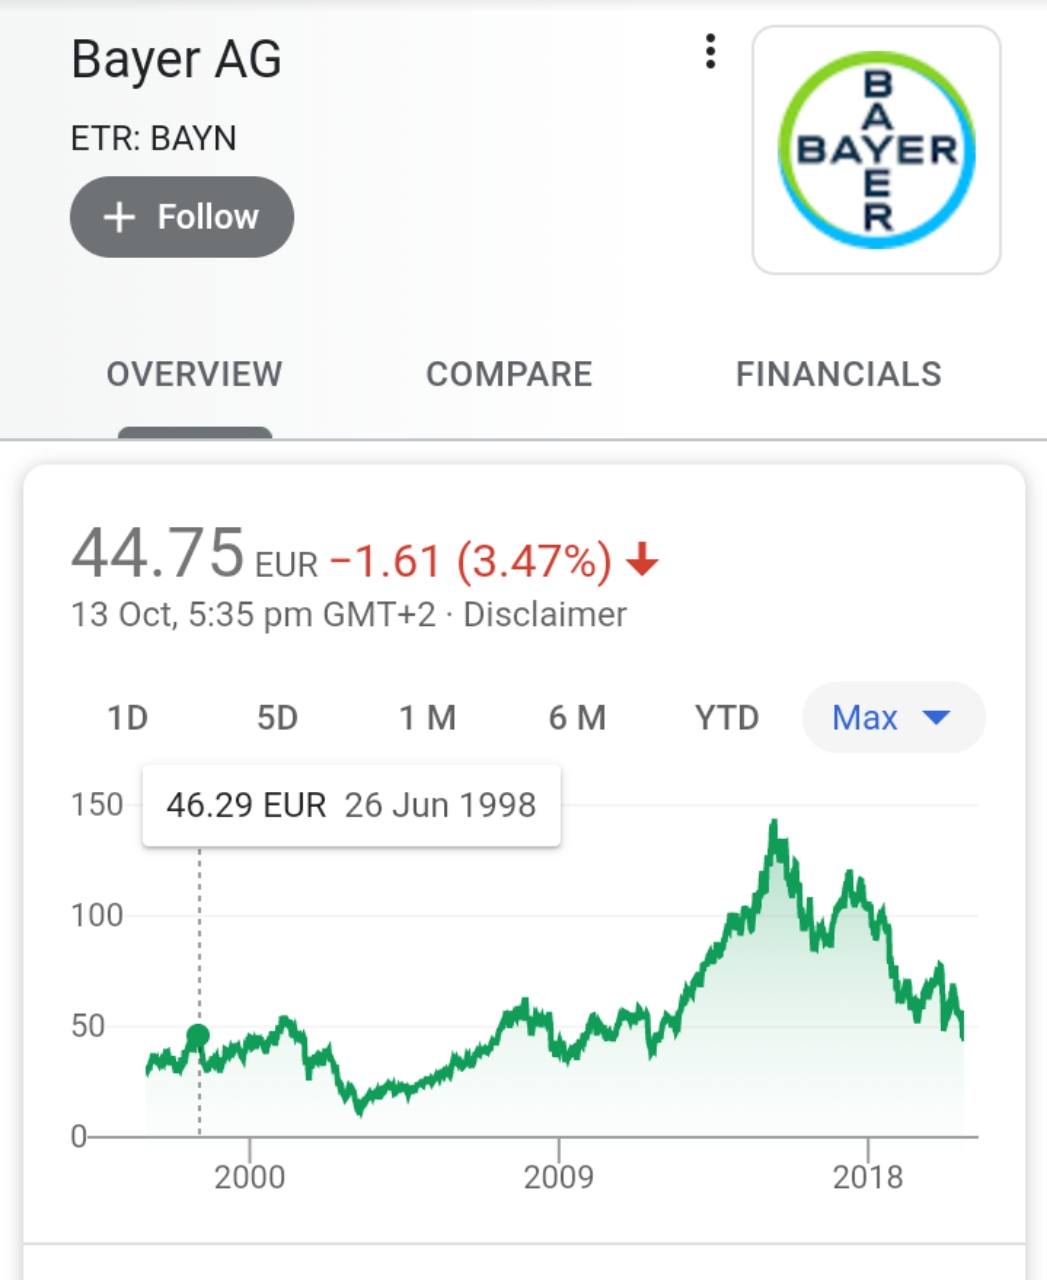Click the green chart marker dot
1047x1280 pixels.
click(x=198, y=1035)
